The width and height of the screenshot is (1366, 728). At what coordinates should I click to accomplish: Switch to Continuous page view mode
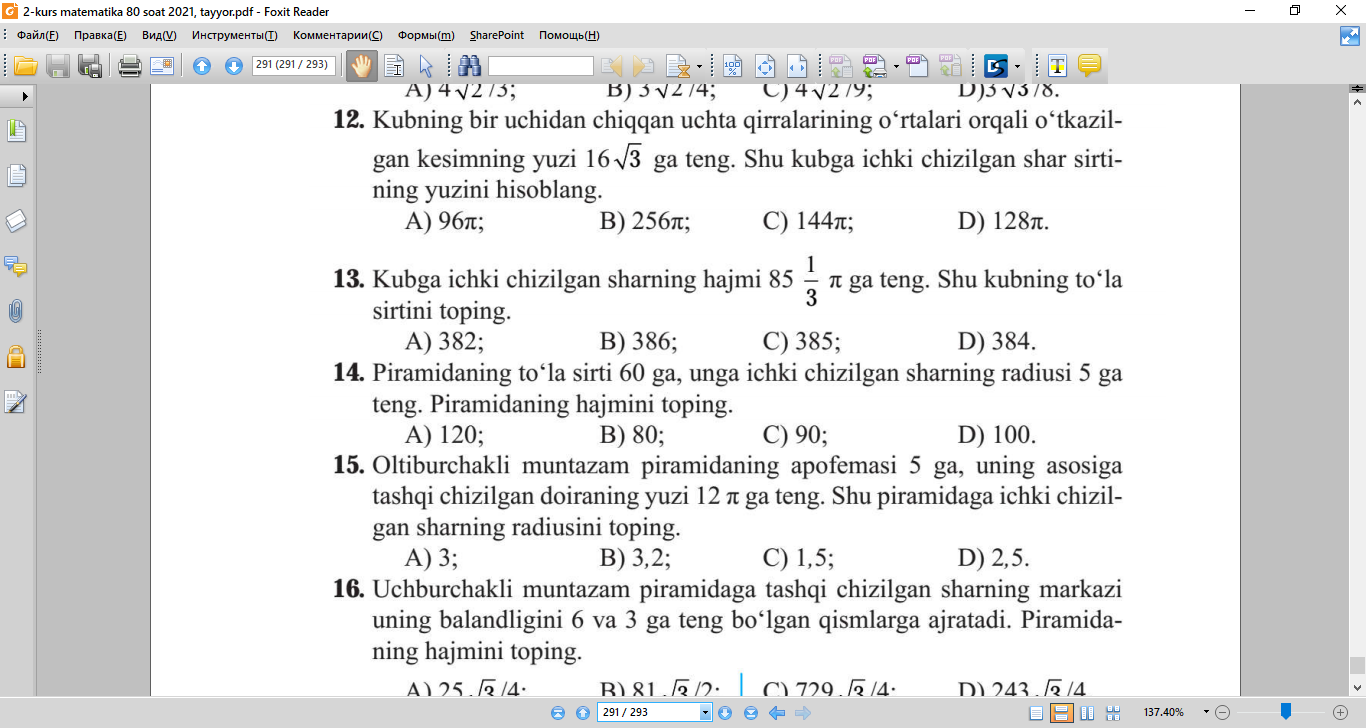coord(1062,713)
